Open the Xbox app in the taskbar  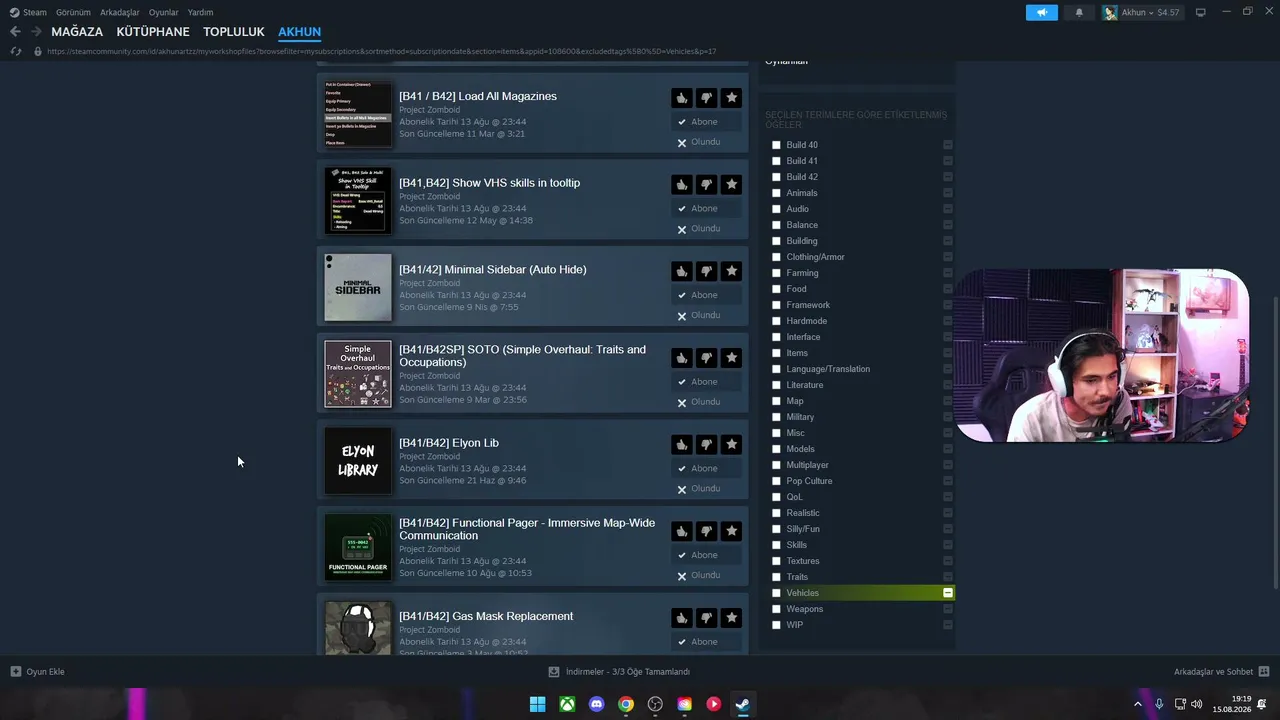click(567, 704)
